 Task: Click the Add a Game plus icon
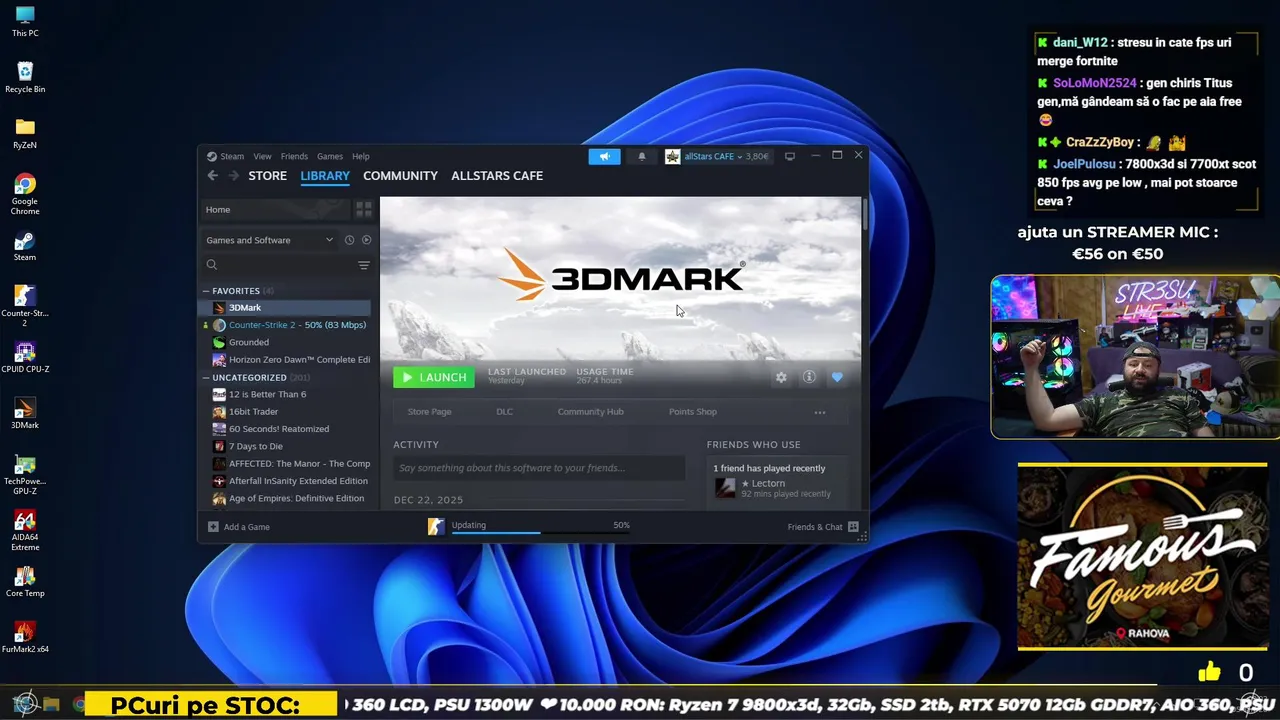[213, 527]
